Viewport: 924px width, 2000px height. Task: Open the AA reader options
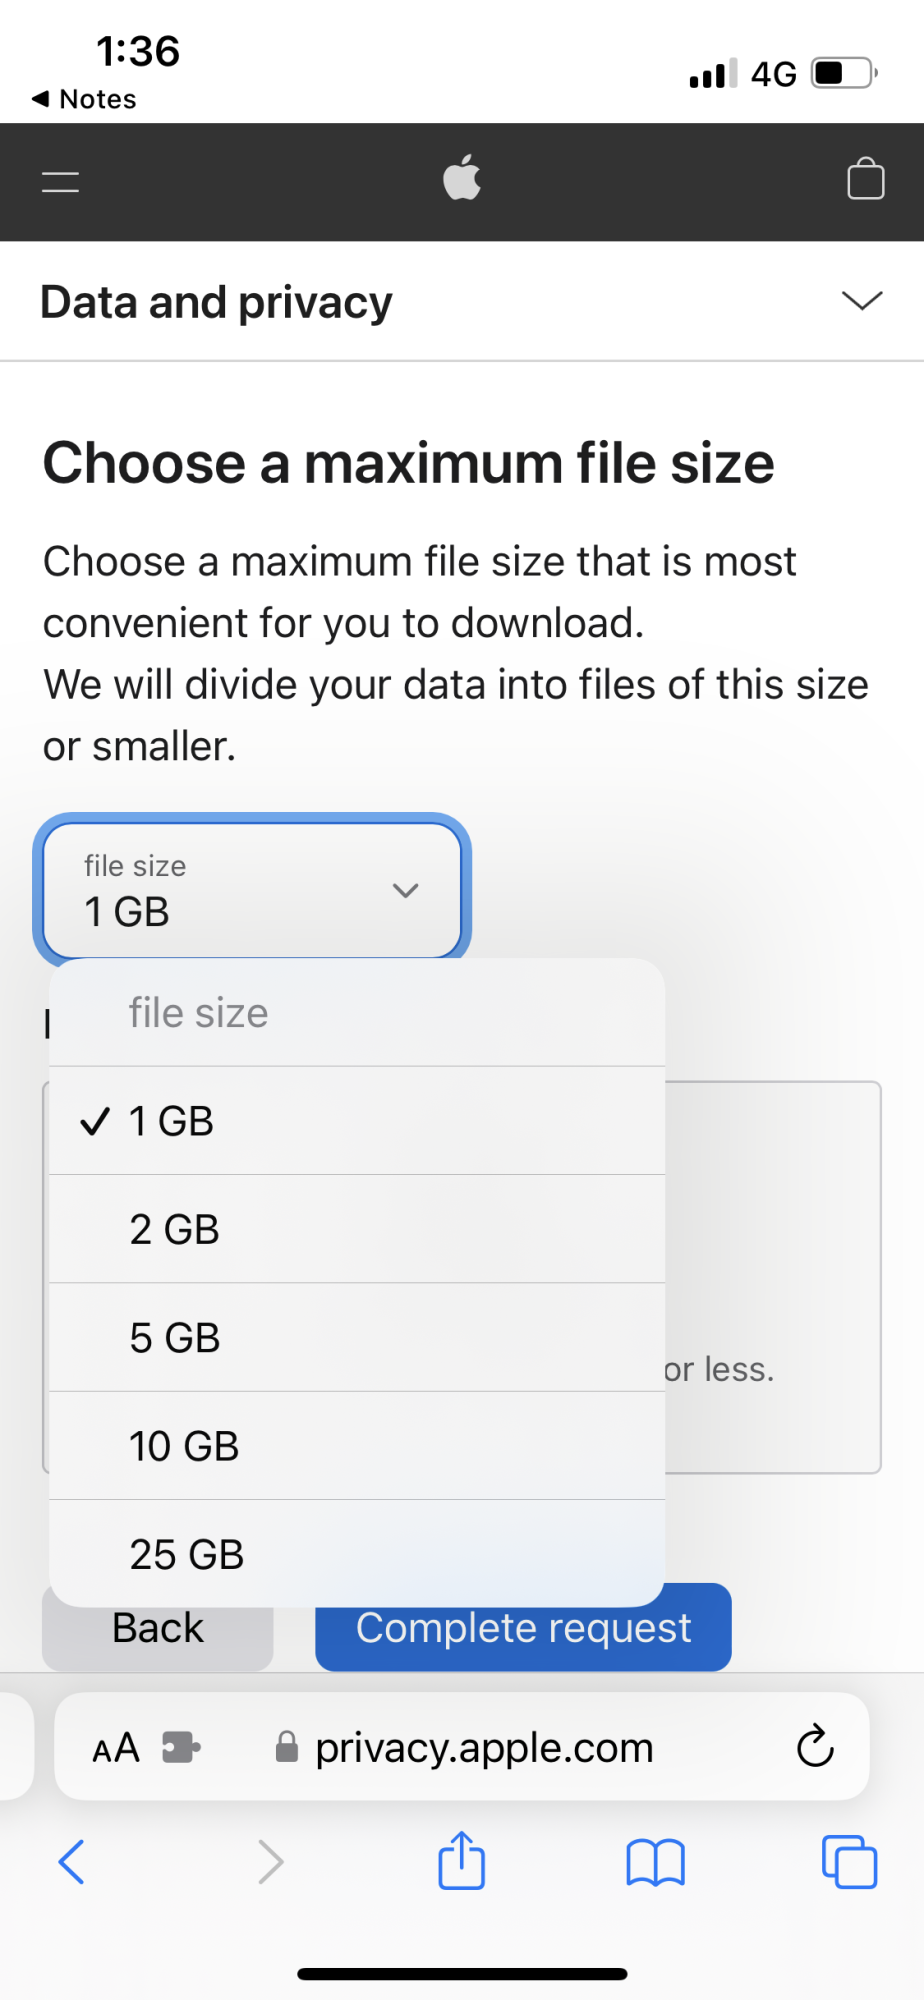pyautogui.click(x=116, y=1748)
